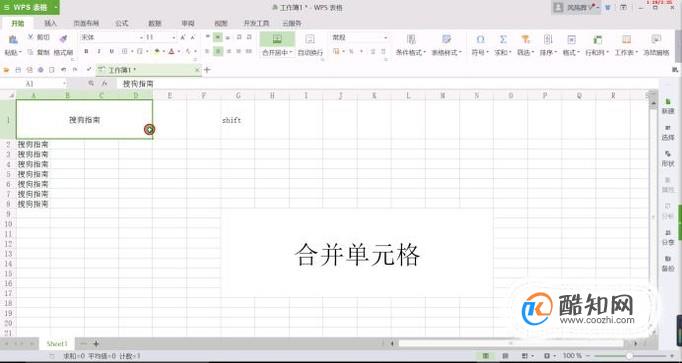Click the Paste (粘贴) icon
The width and height of the screenshot is (682, 363).
[x=13, y=40]
